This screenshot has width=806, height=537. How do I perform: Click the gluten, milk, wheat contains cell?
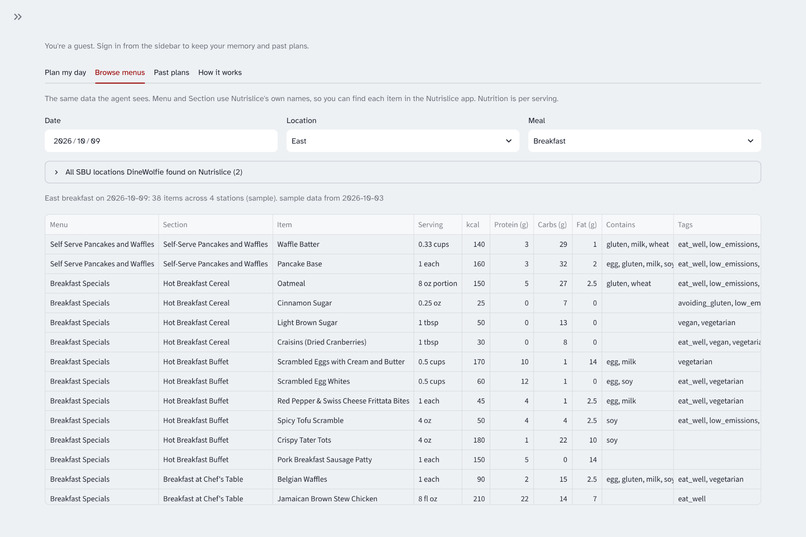(x=637, y=244)
